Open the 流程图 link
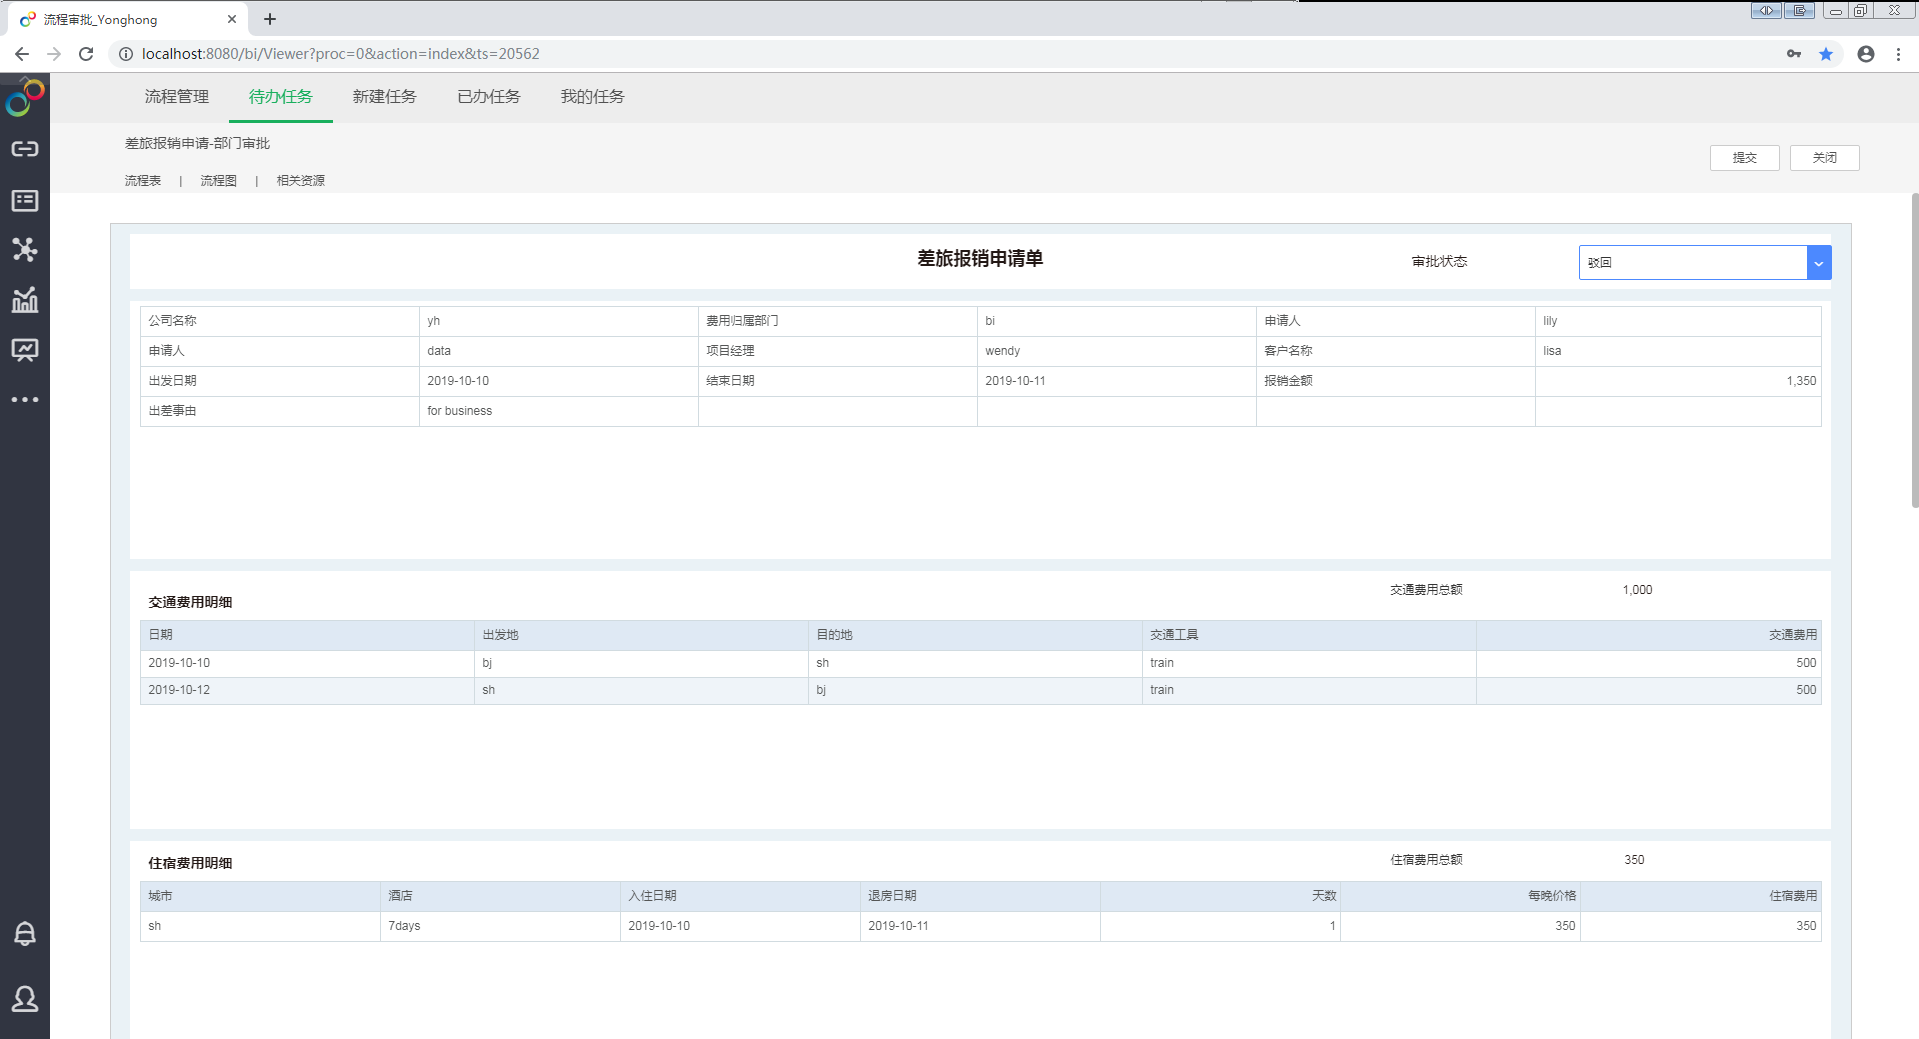1919x1039 pixels. pyautogui.click(x=218, y=181)
